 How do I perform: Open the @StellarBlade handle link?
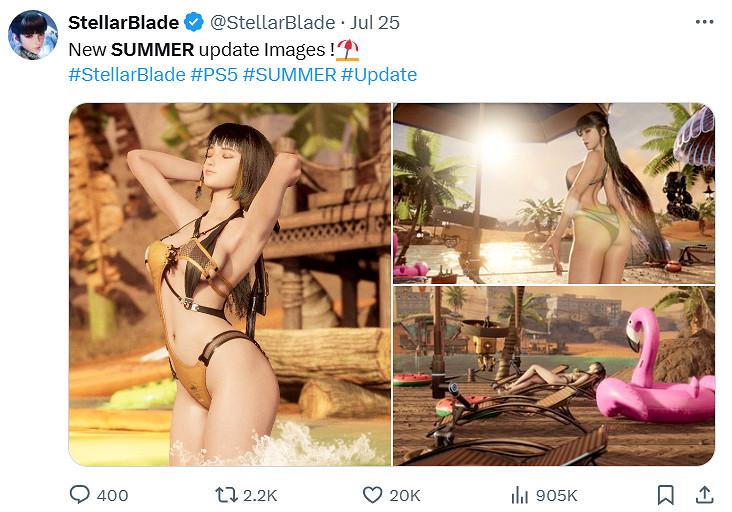tap(272, 22)
